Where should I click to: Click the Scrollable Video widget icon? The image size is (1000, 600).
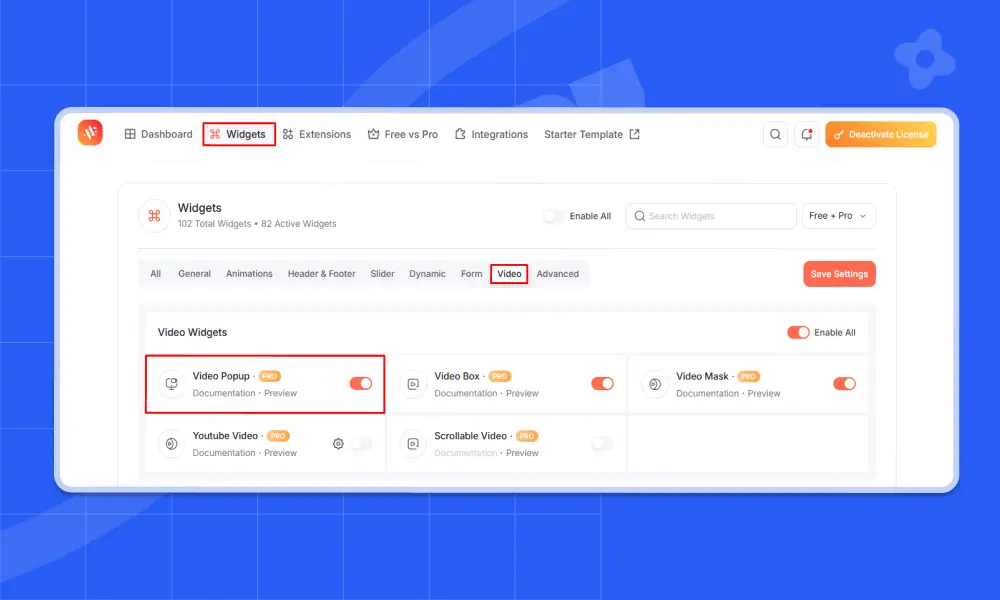click(413, 444)
